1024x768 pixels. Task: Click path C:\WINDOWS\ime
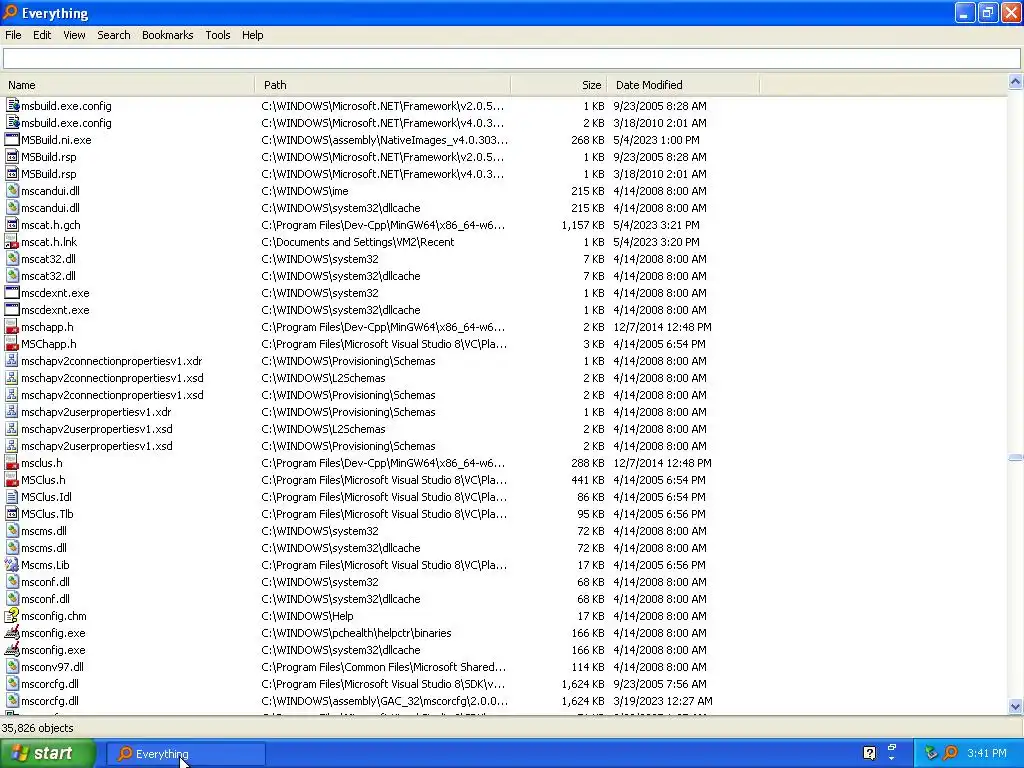(305, 191)
